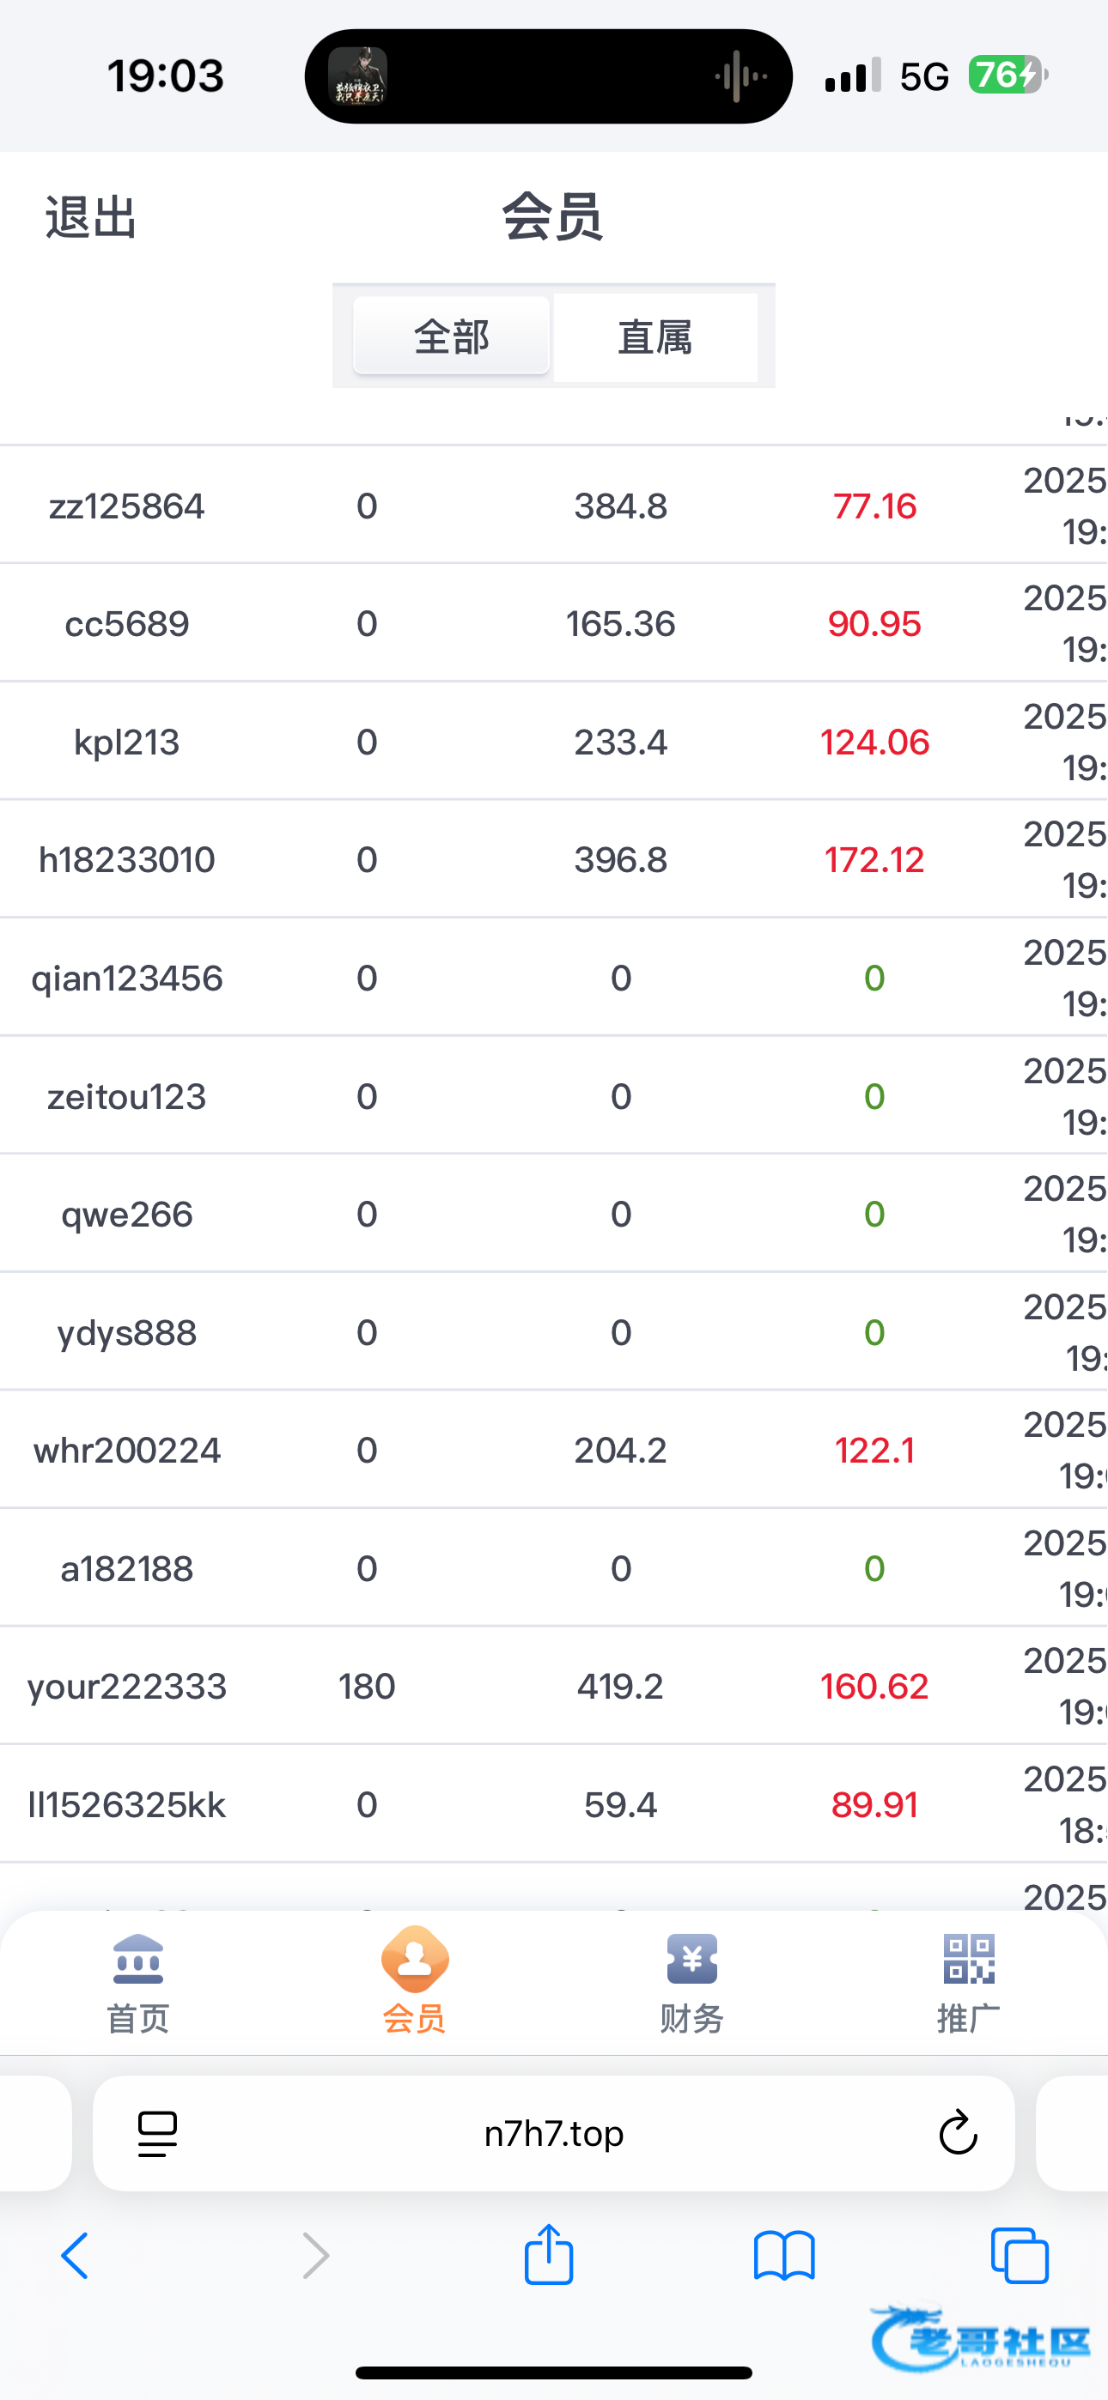
Task: Tap the 172.12 value for h18233010
Action: tap(874, 860)
